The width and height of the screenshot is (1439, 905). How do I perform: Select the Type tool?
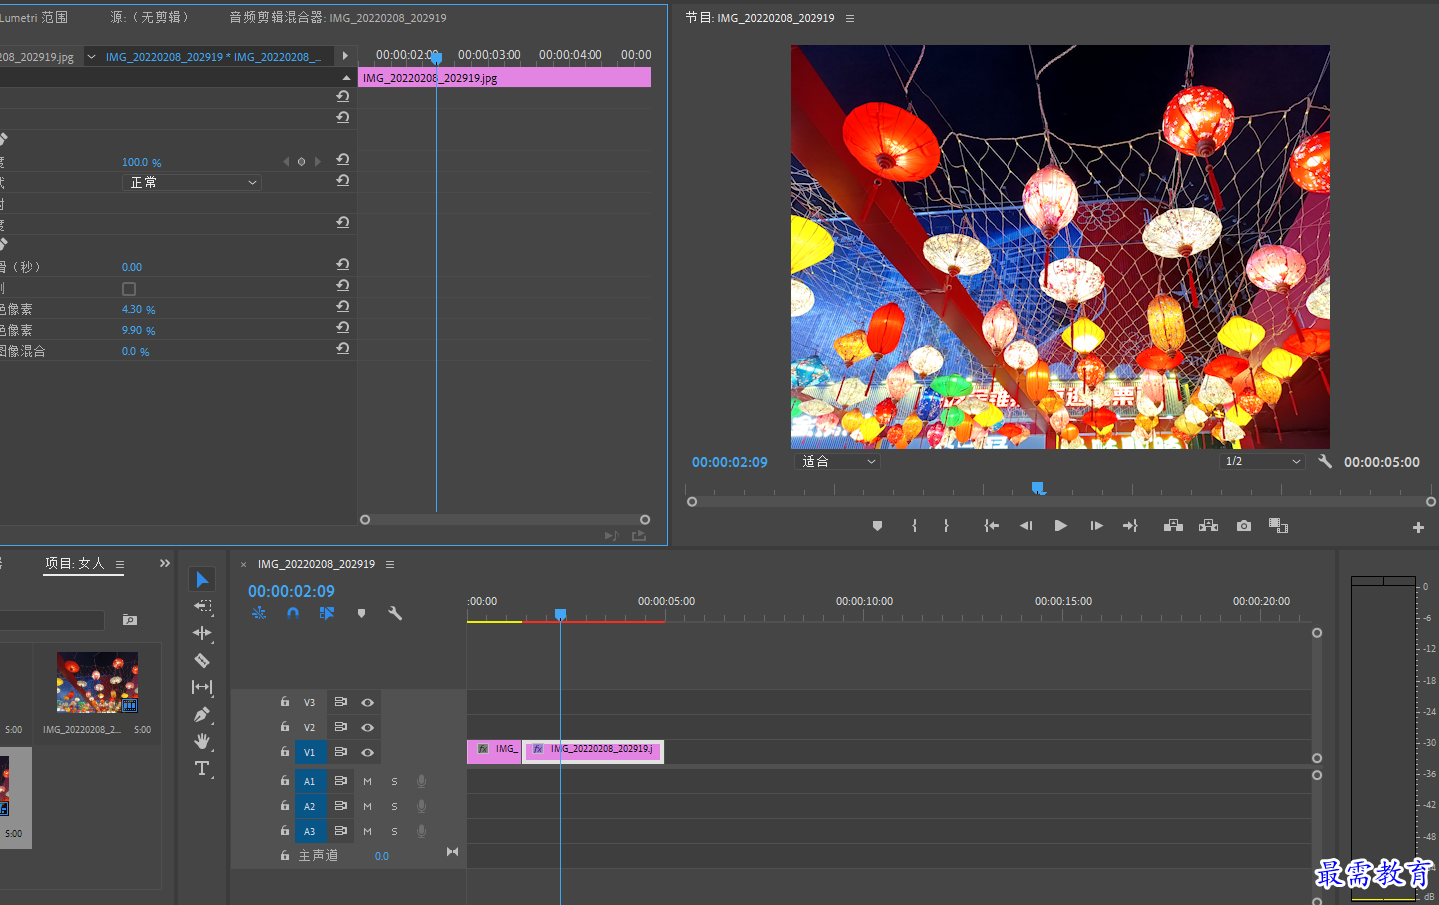[202, 768]
